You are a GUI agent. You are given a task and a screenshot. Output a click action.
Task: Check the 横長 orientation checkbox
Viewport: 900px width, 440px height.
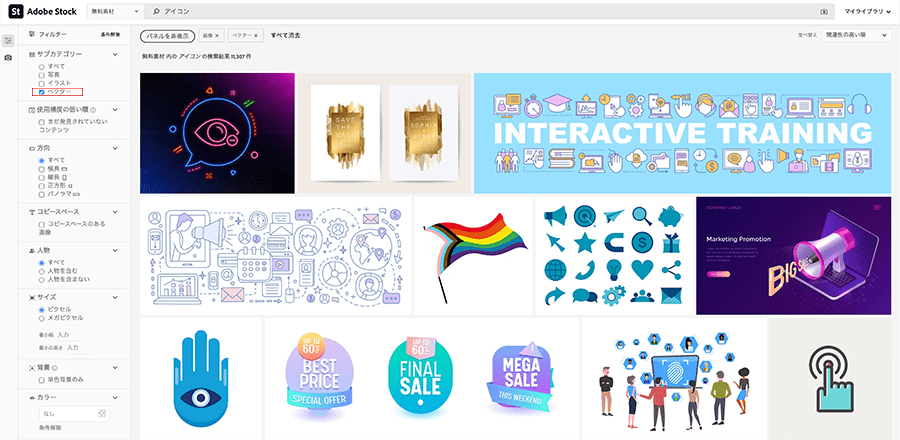pos(41,169)
